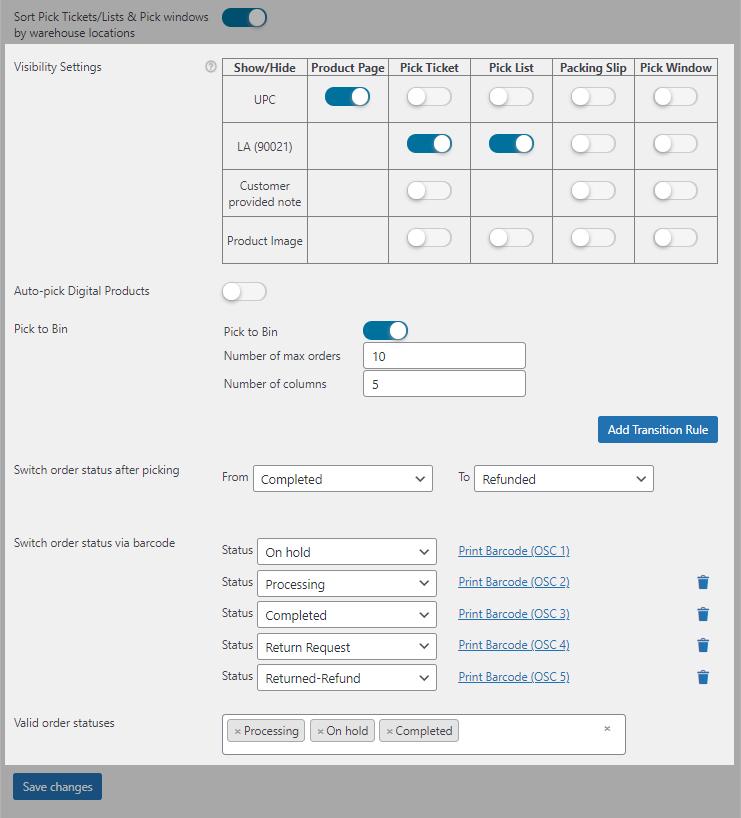The height and width of the screenshot is (818, 741).
Task: Click the Add Transition Rule button
Action: tap(657, 429)
